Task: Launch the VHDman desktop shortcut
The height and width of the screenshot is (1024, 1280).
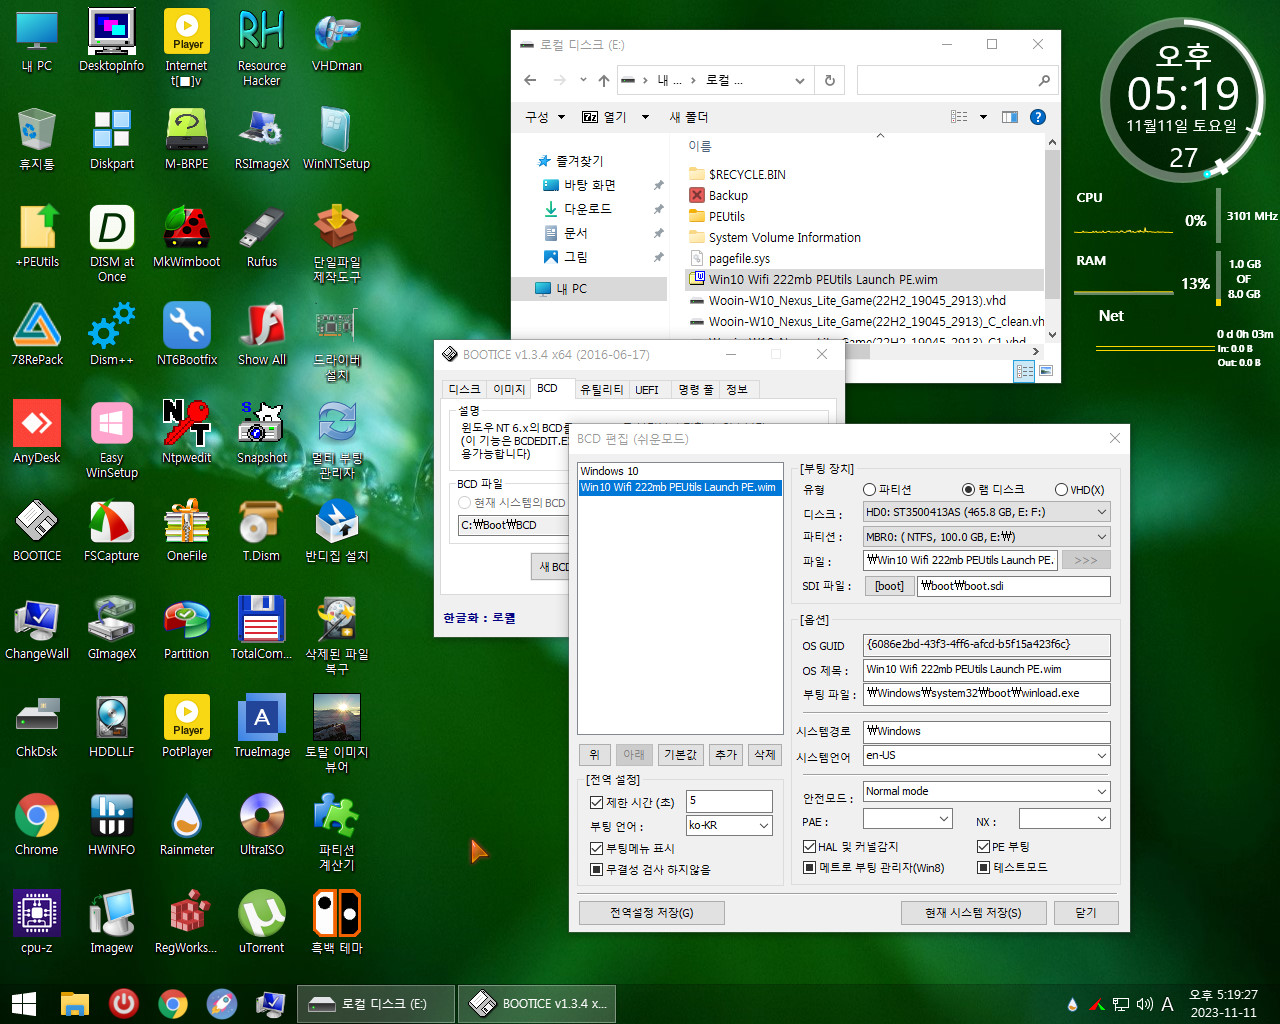Action: click(337, 42)
